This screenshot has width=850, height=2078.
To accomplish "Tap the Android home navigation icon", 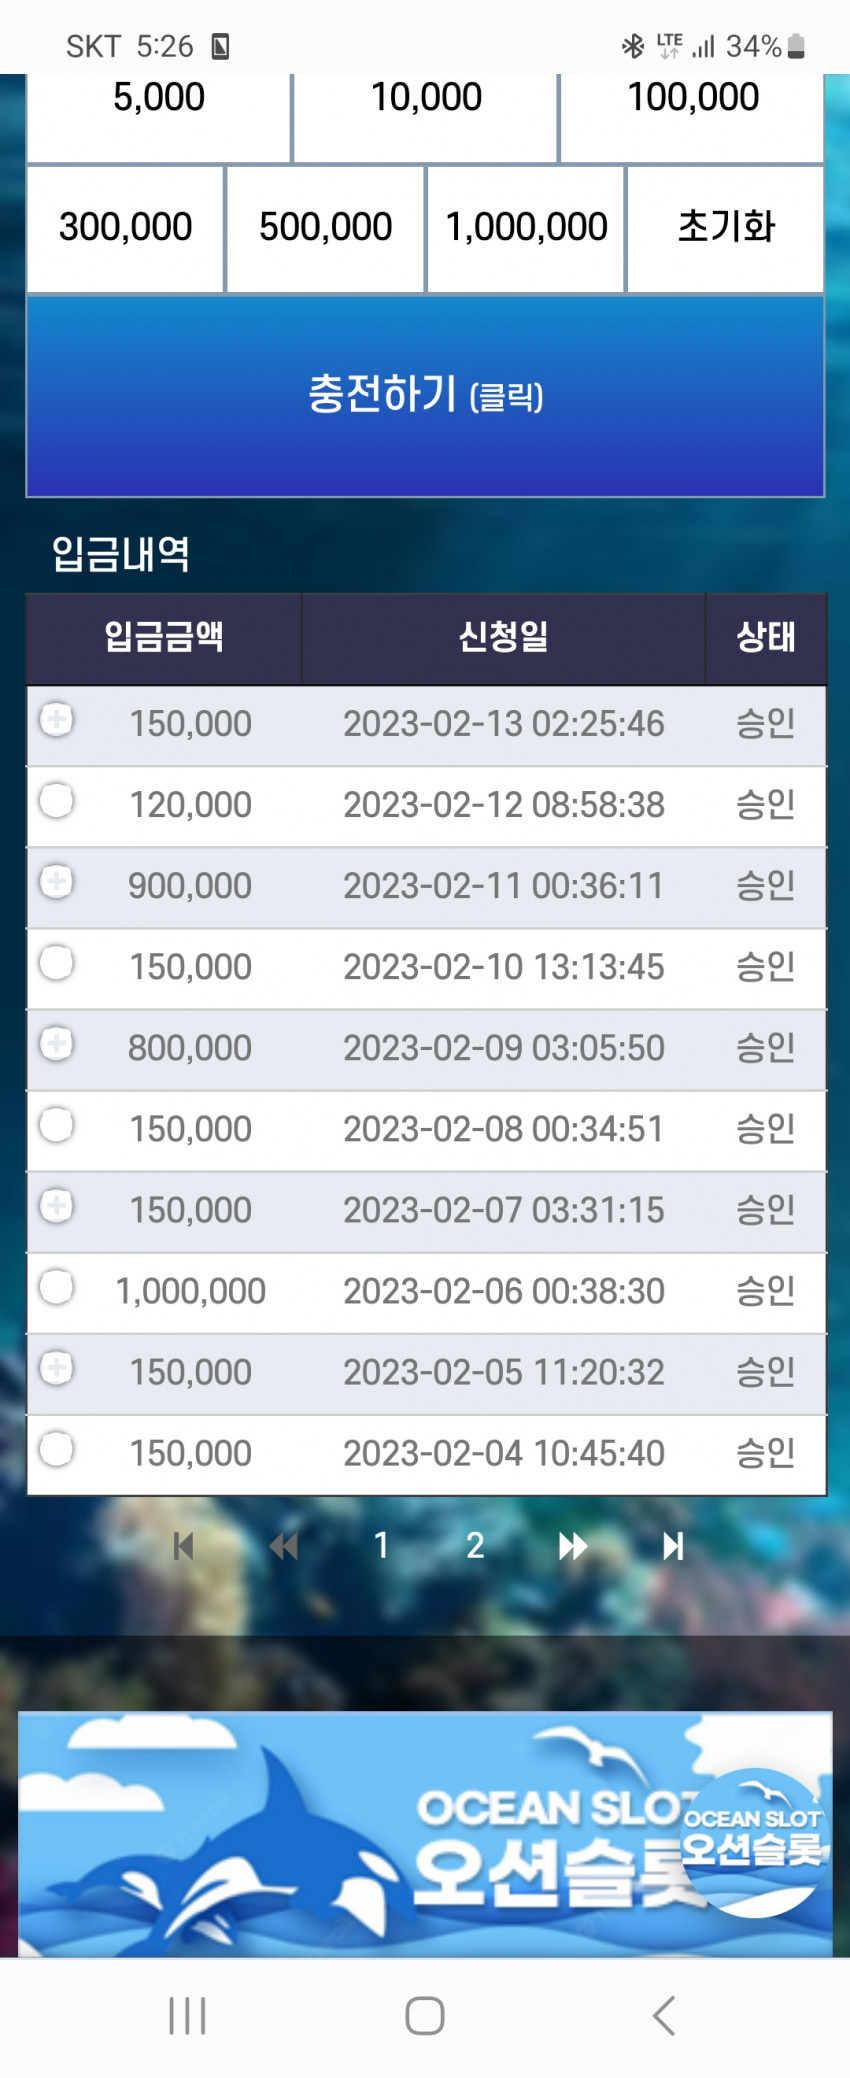I will pos(425,2015).
